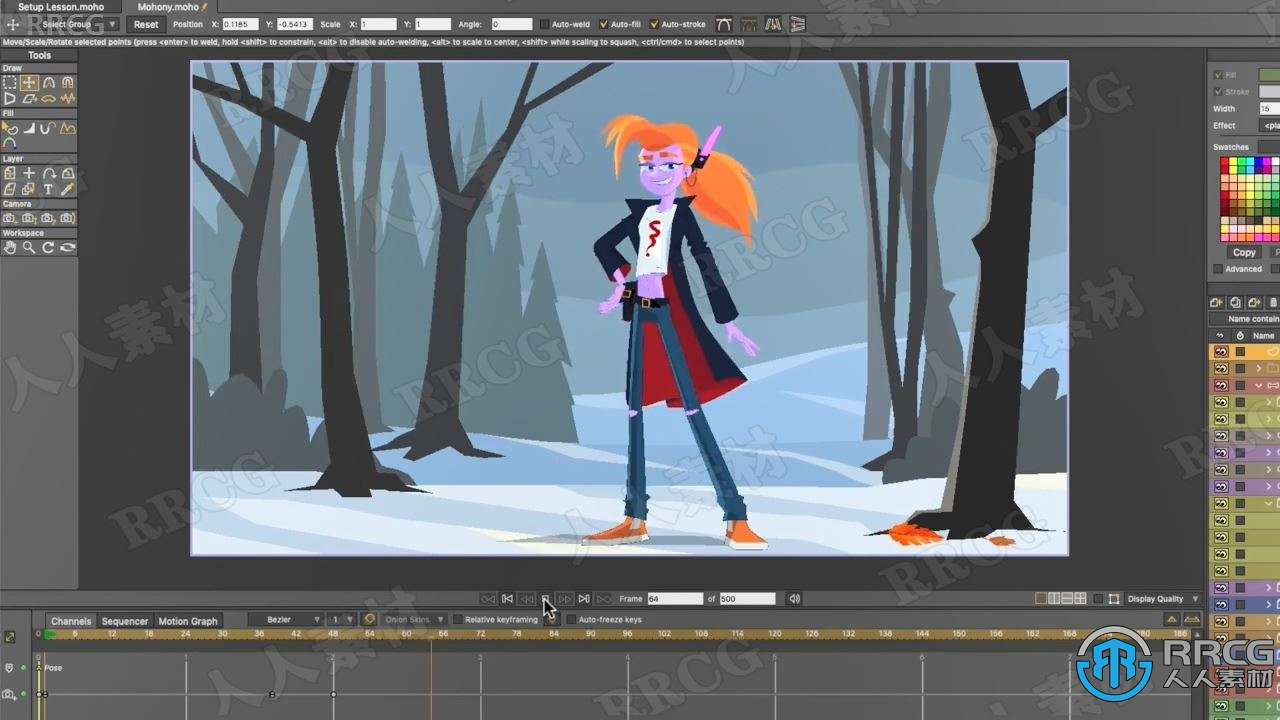Click the Reset button in tool options
Screen dimensions: 1280x720
click(x=146, y=24)
